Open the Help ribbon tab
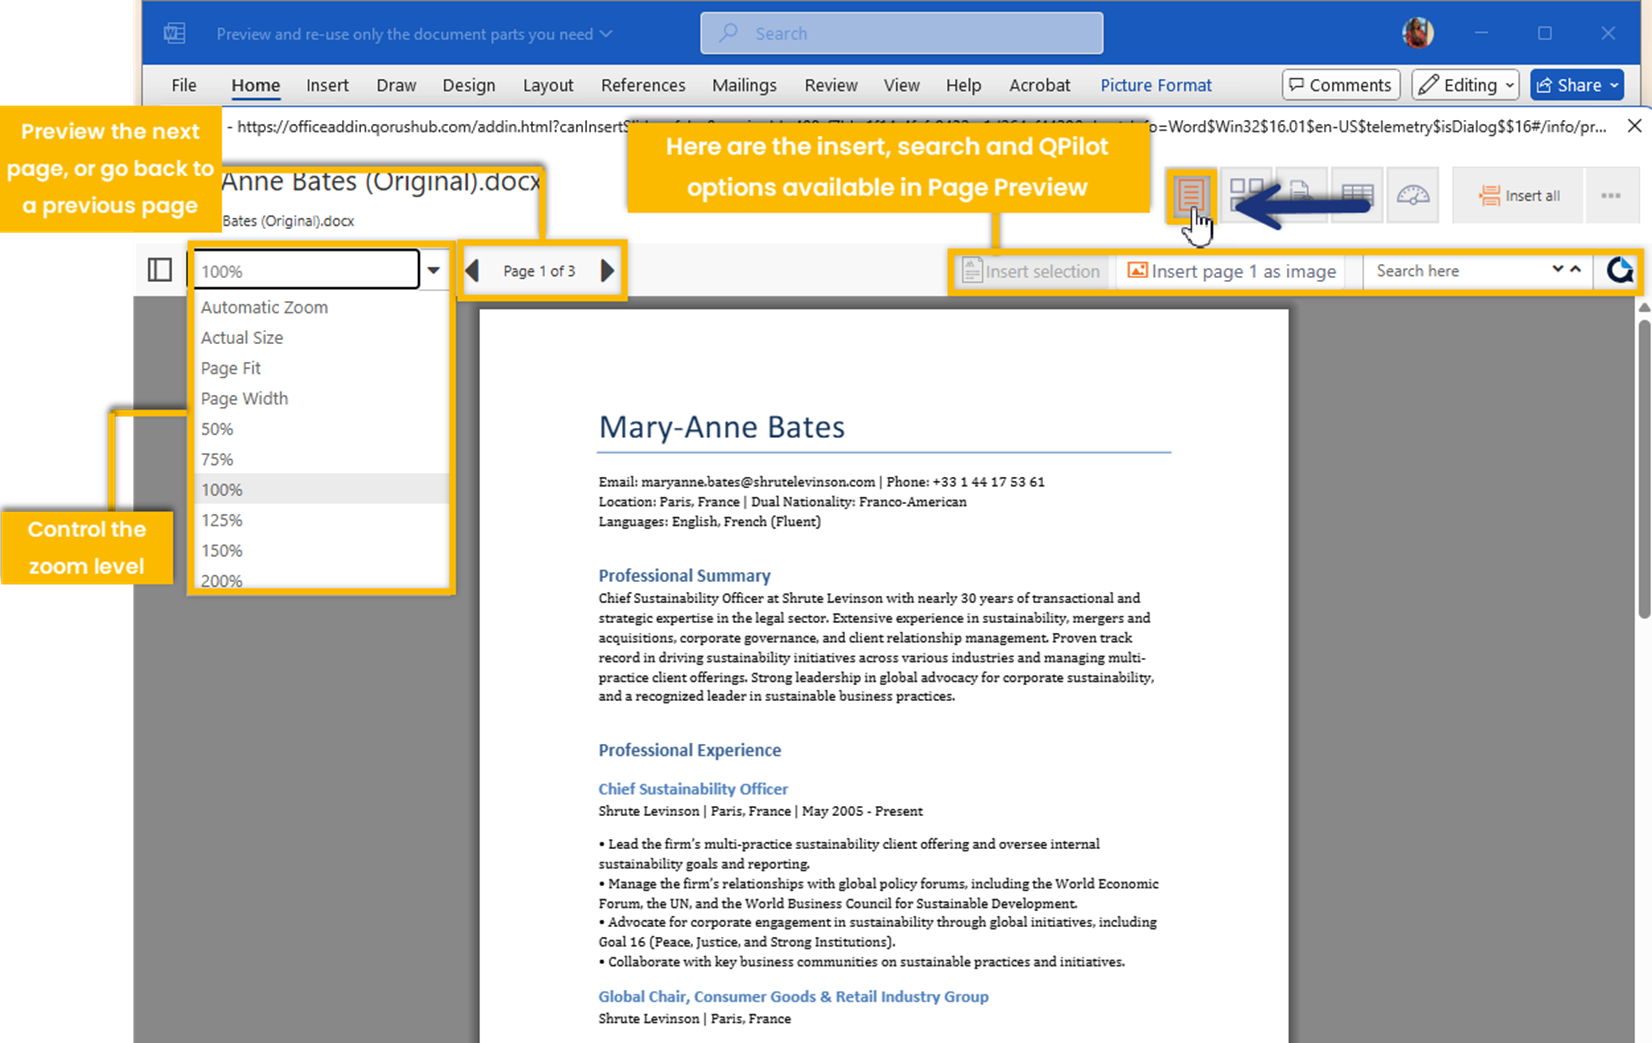 (x=963, y=85)
